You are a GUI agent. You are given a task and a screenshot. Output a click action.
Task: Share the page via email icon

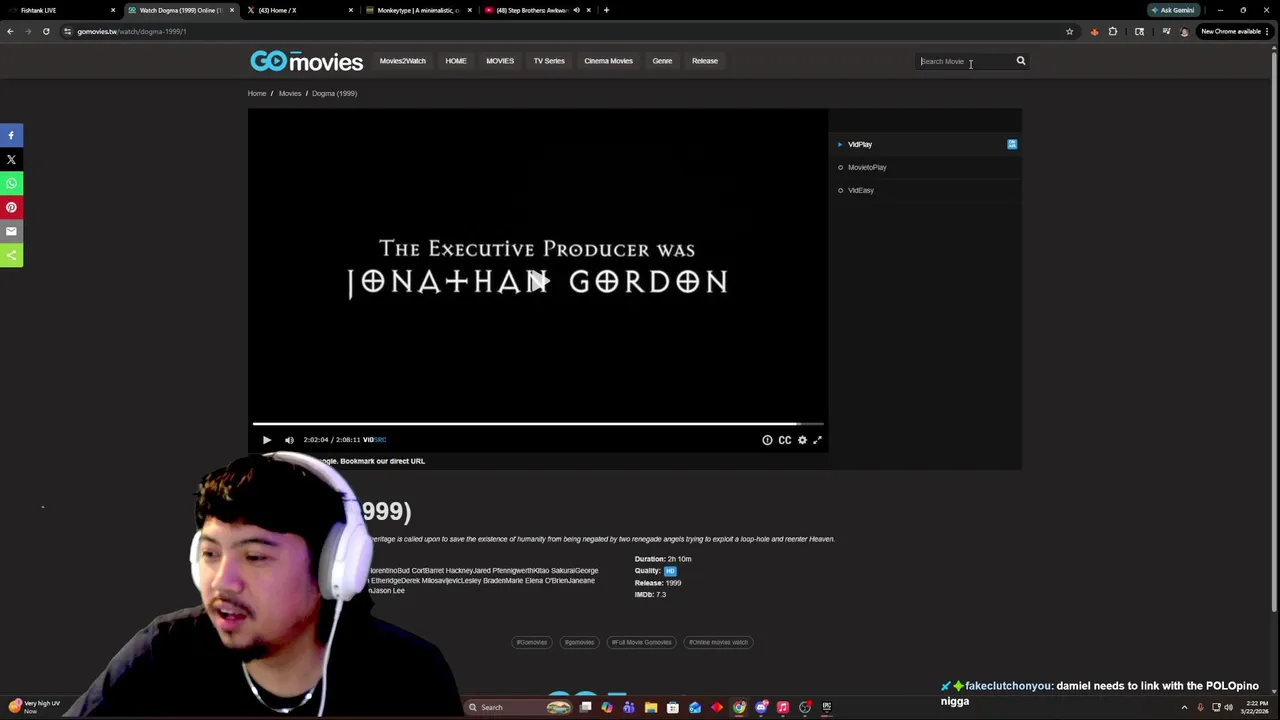click(11, 231)
